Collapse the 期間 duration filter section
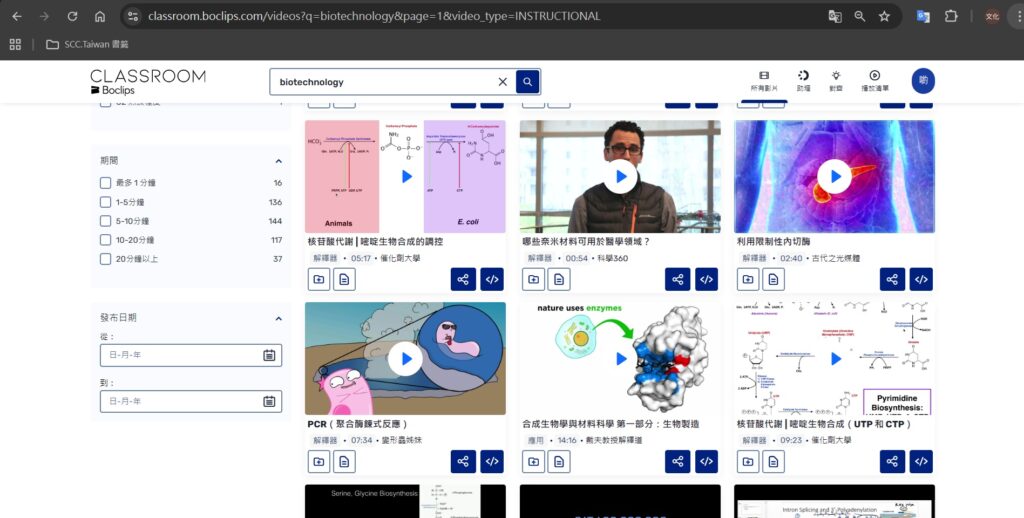The width and height of the screenshot is (1024, 518). click(x=278, y=161)
